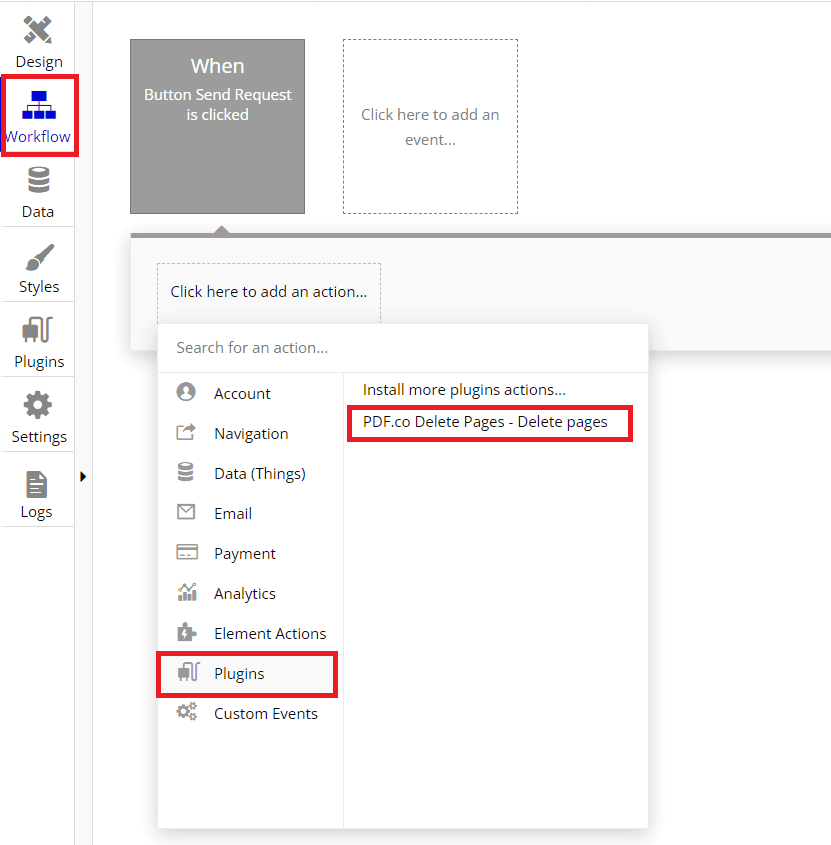Choose Data (Things) action category
The width and height of the screenshot is (831, 845).
(x=259, y=474)
